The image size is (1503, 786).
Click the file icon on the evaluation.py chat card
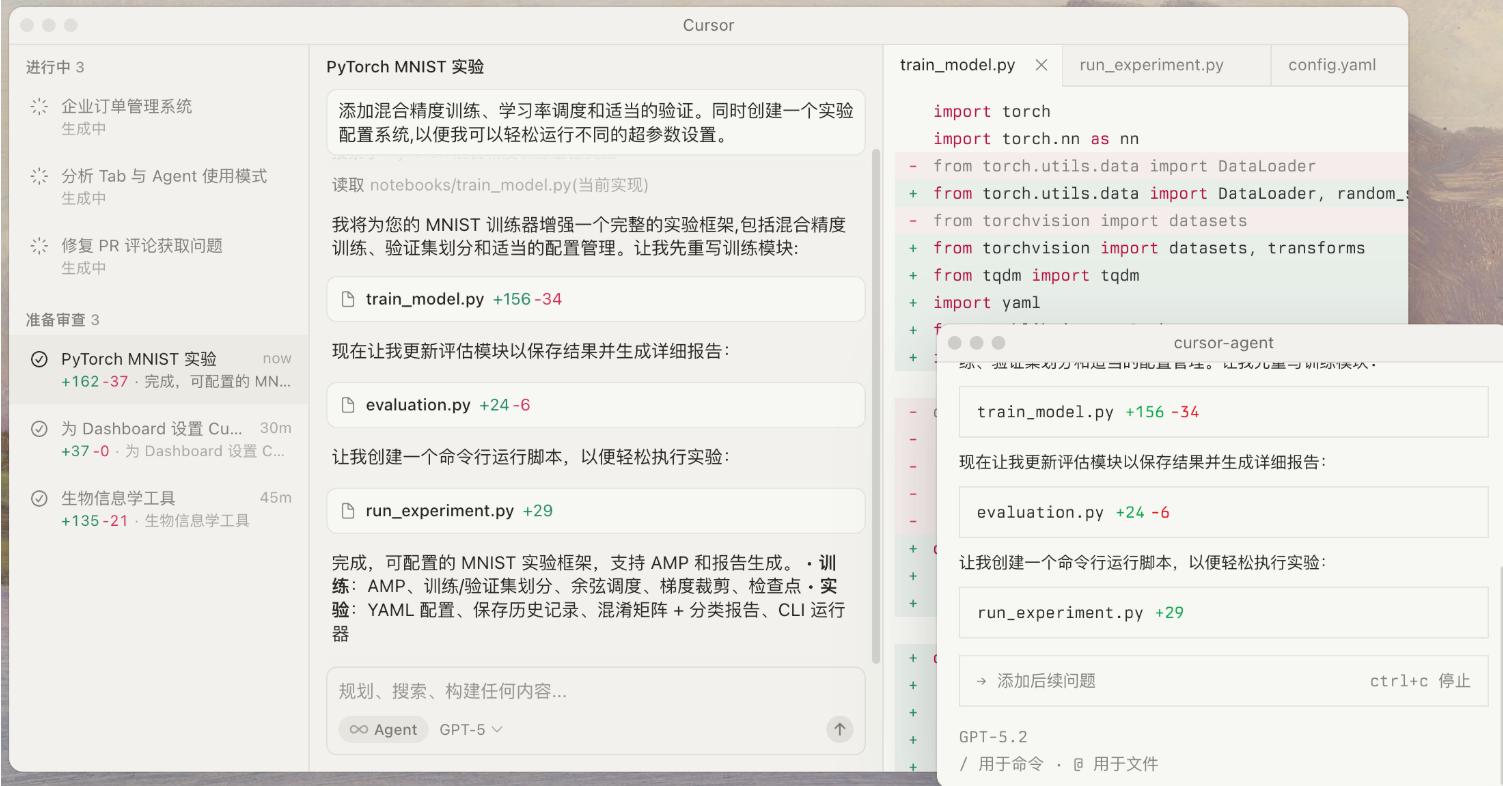click(348, 405)
